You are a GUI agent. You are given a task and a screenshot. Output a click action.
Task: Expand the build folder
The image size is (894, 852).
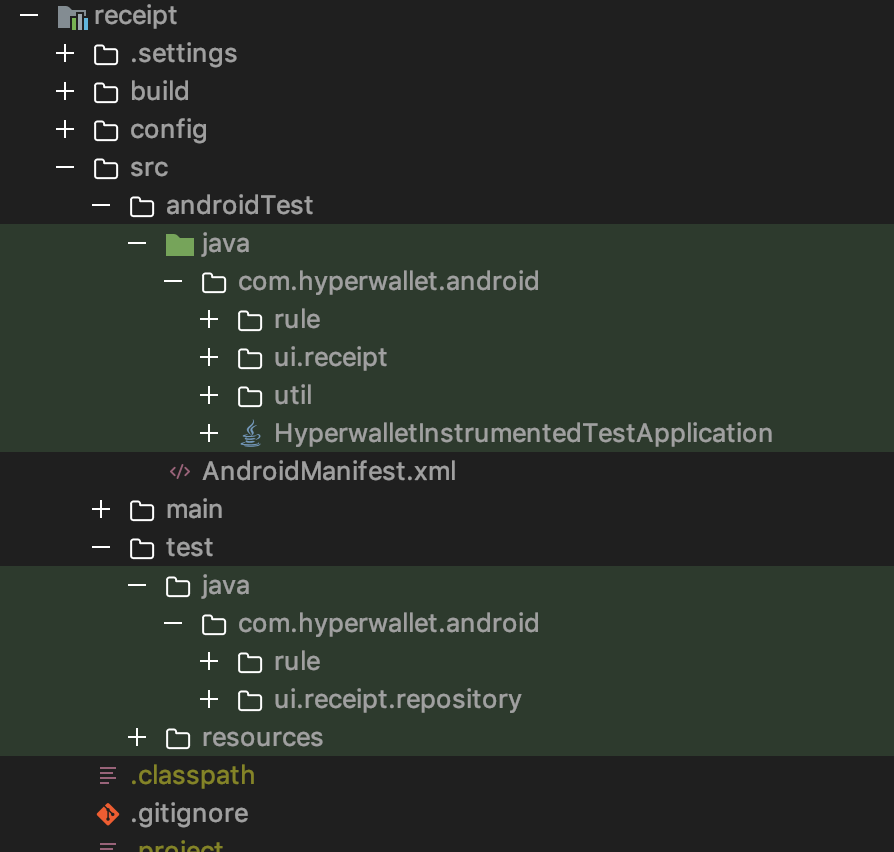point(64,91)
